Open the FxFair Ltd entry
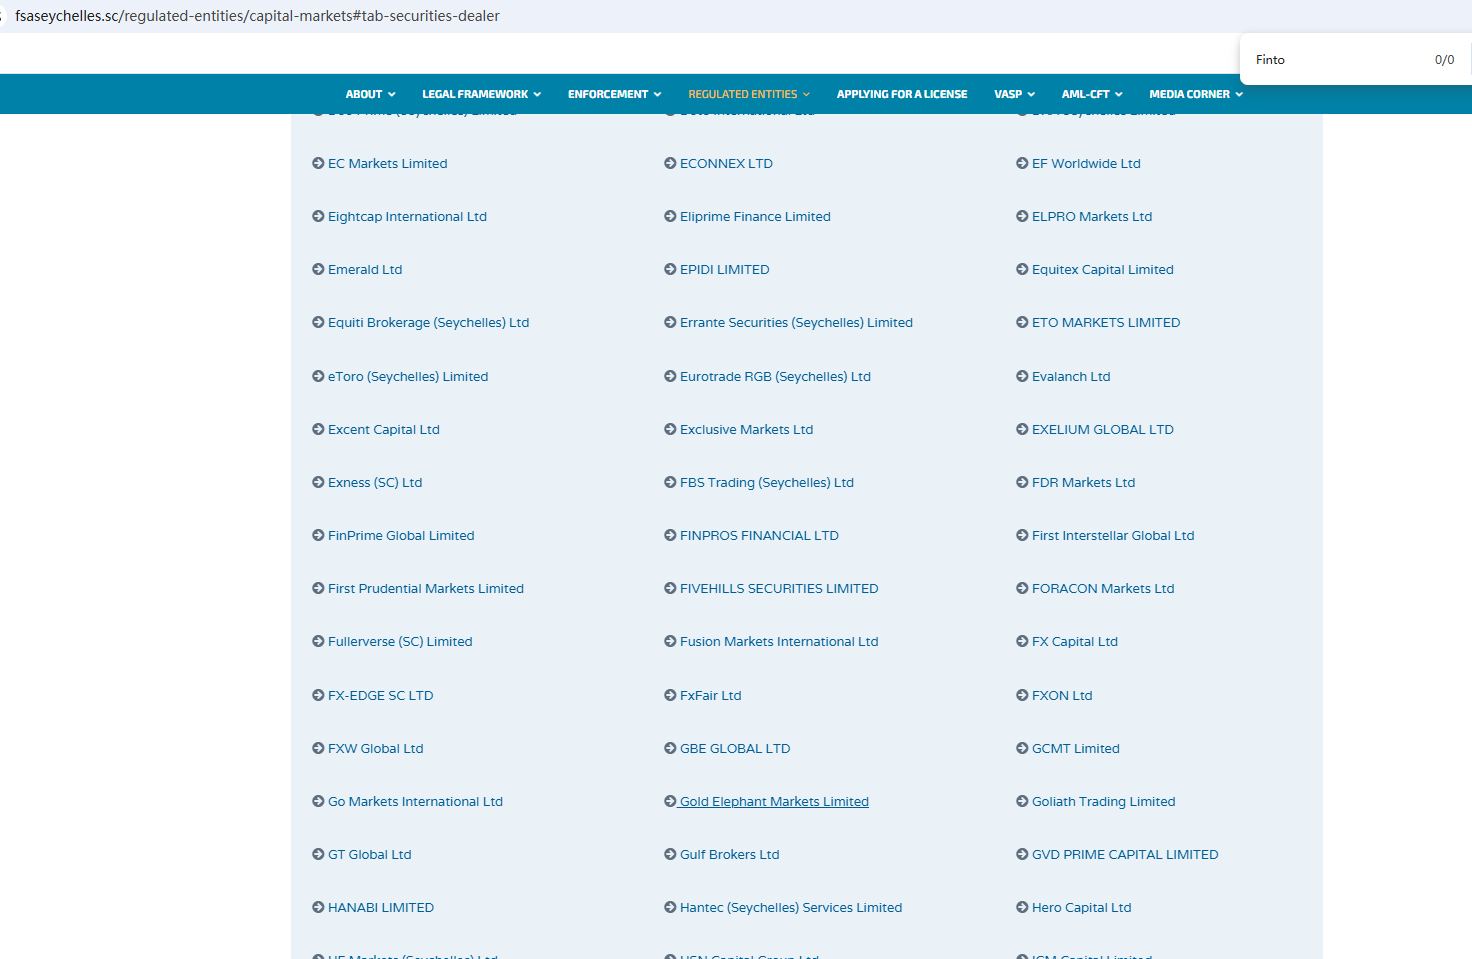The width and height of the screenshot is (1472, 959). [x=711, y=695]
